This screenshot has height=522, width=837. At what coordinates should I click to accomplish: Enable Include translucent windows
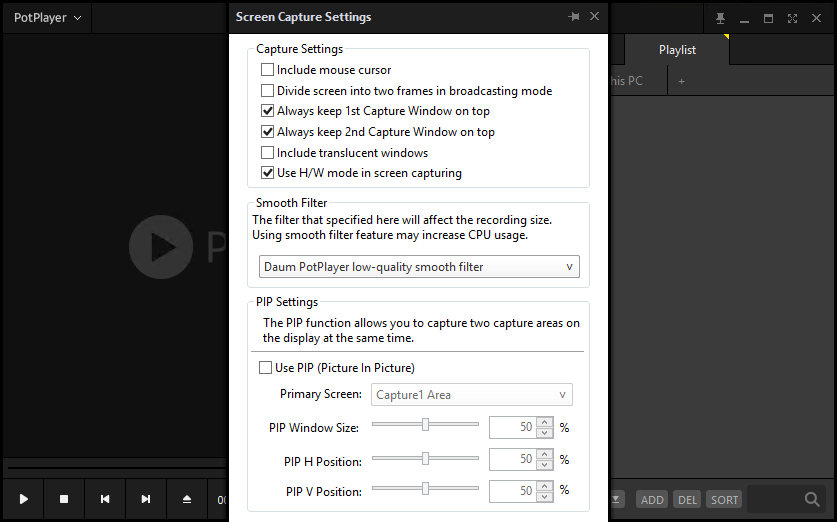point(267,153)
